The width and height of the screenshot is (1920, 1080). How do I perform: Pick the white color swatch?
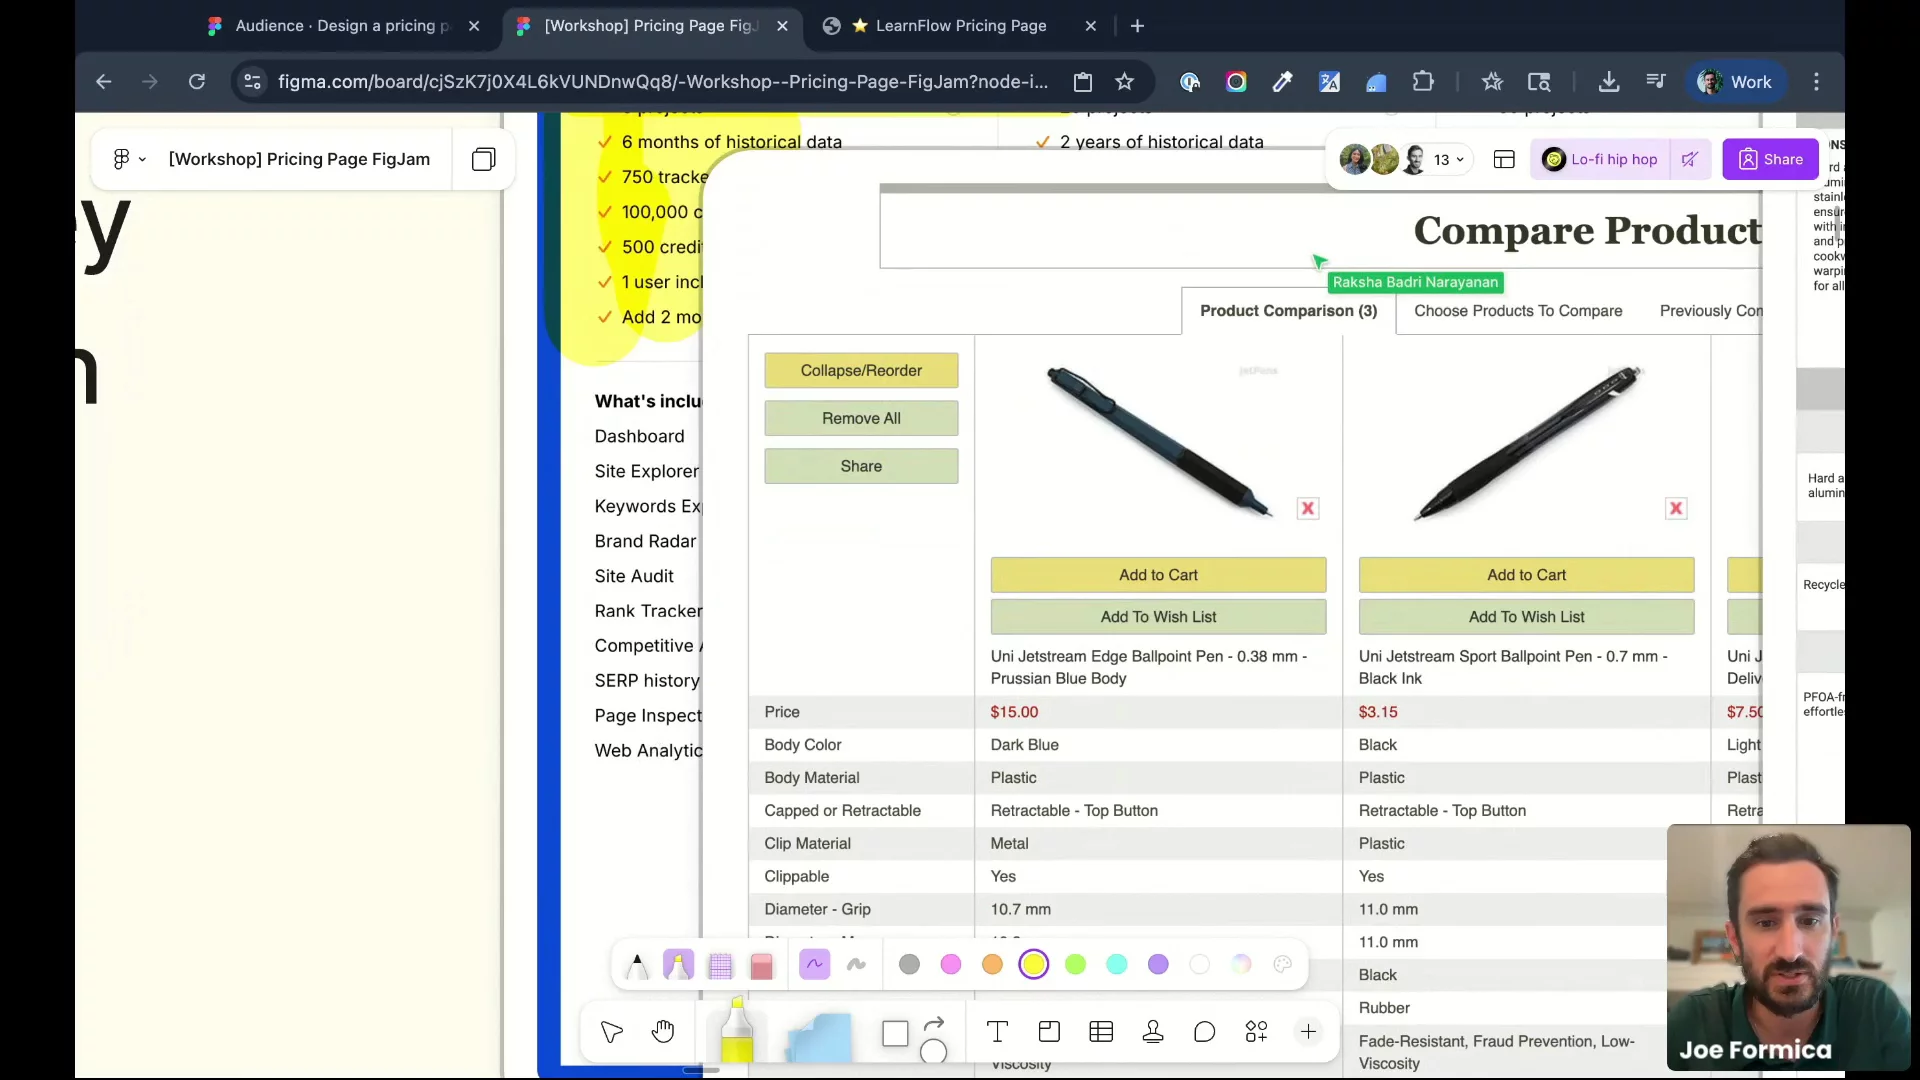click(x=1200, y=964)
